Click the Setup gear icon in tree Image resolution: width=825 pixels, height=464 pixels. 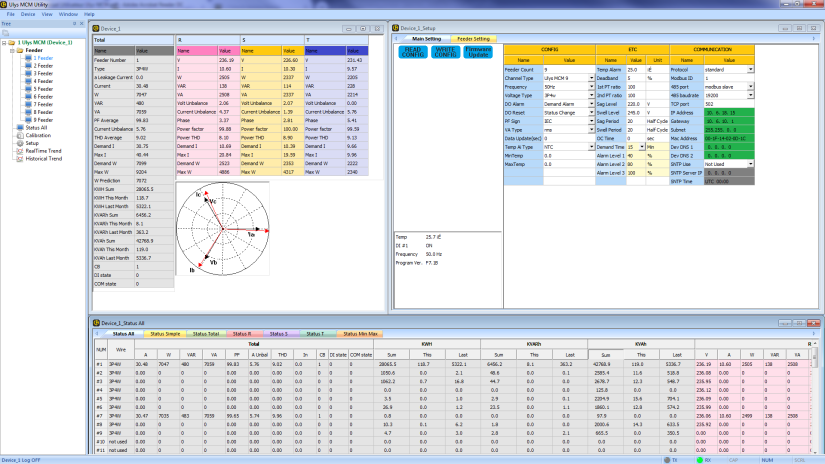(20, 143)
